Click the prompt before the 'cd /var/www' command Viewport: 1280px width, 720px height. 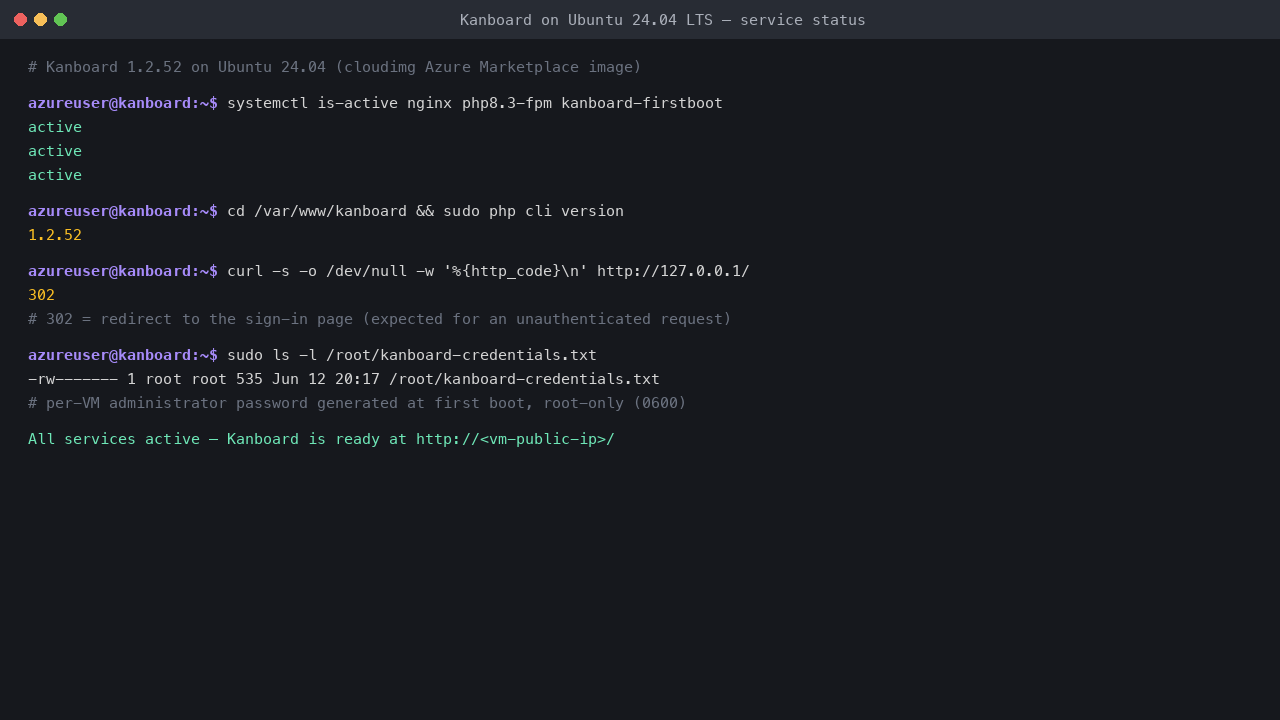pyautogui.click(x=123, y=211)
